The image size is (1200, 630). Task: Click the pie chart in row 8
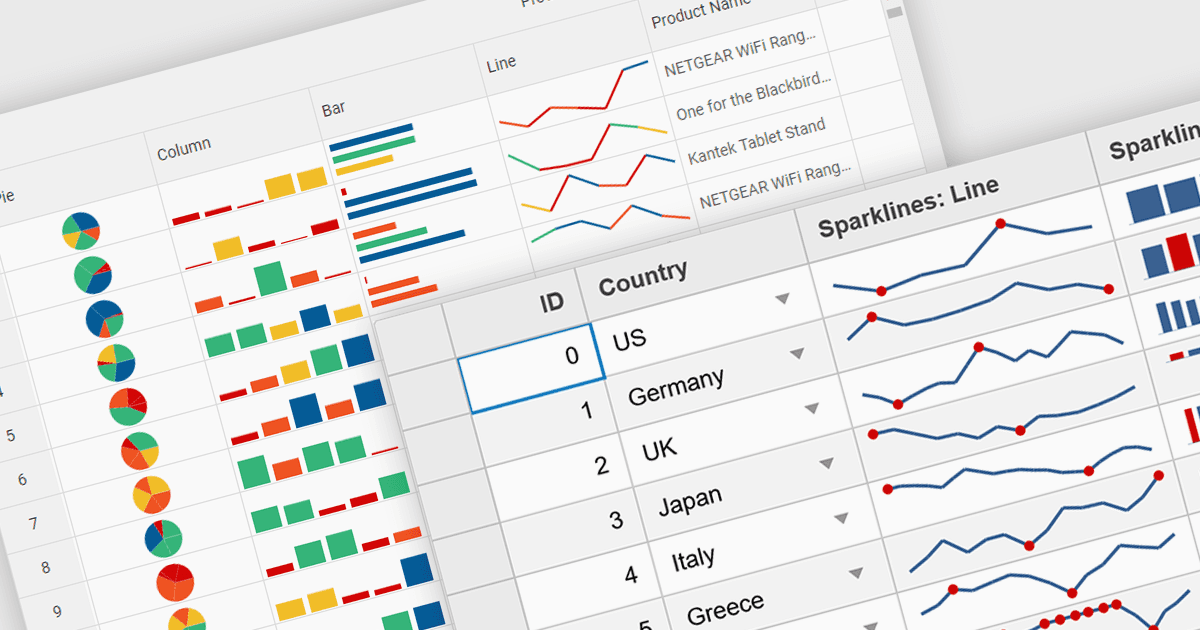point(163,538)
